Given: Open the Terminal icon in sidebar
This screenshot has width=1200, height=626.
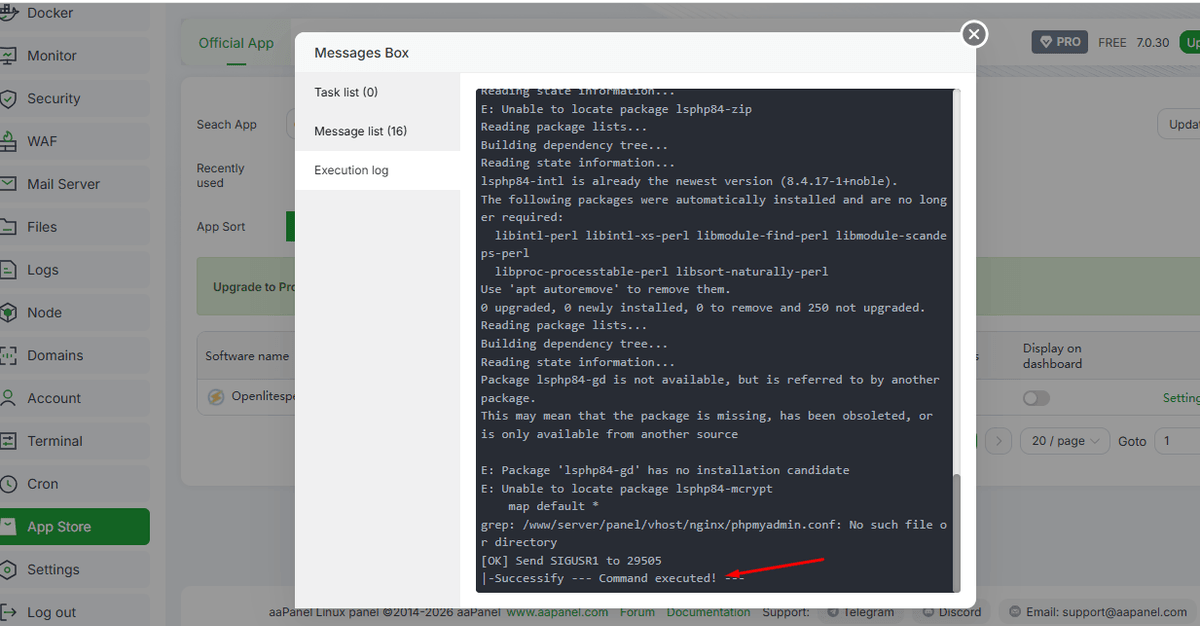Looking at the screenshot, I should point(8,441).
